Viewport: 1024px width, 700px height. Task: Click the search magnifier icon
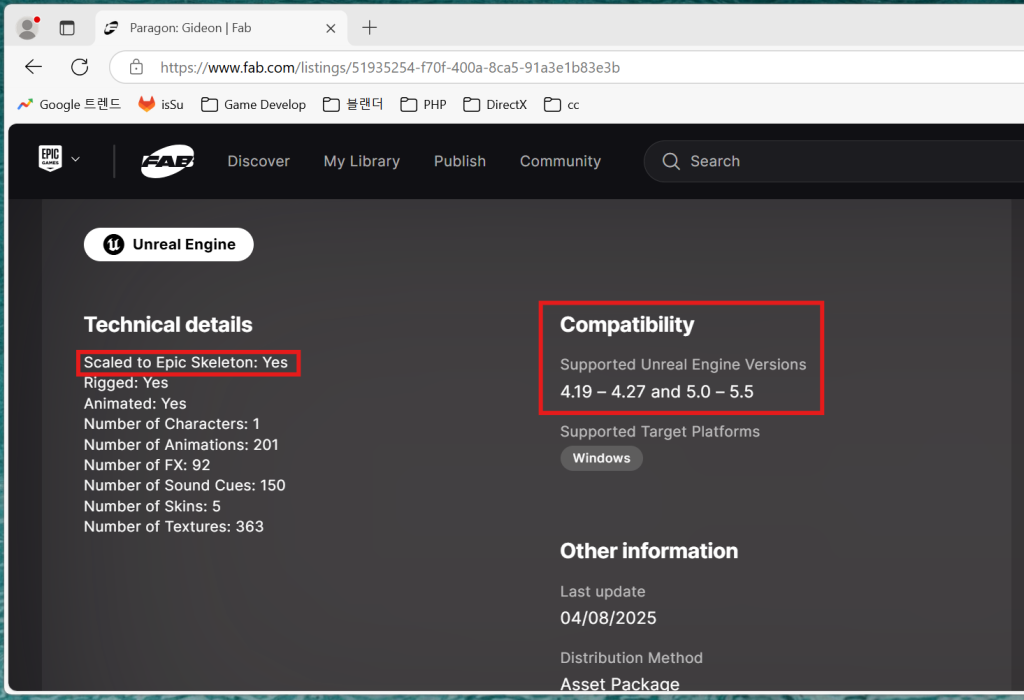coord(671,161)
